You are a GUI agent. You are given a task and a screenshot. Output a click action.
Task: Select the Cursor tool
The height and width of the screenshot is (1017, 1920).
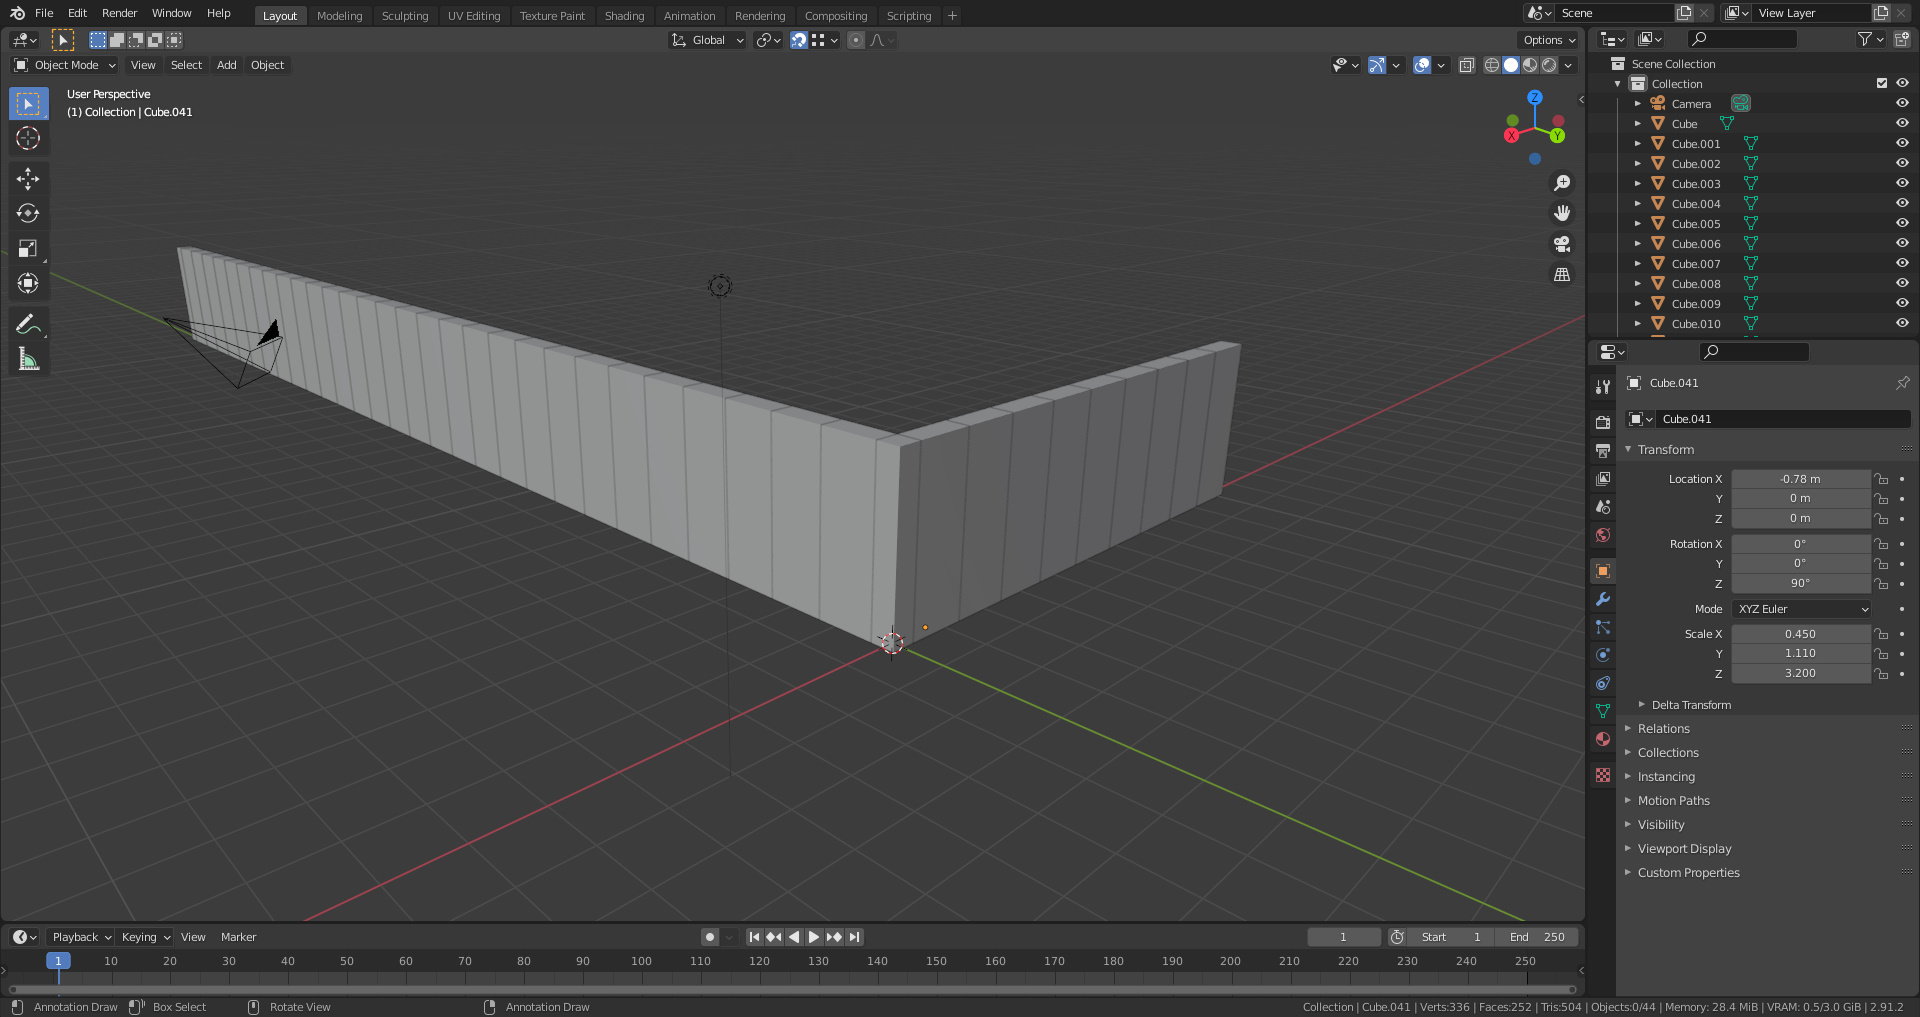pos(28,138)
